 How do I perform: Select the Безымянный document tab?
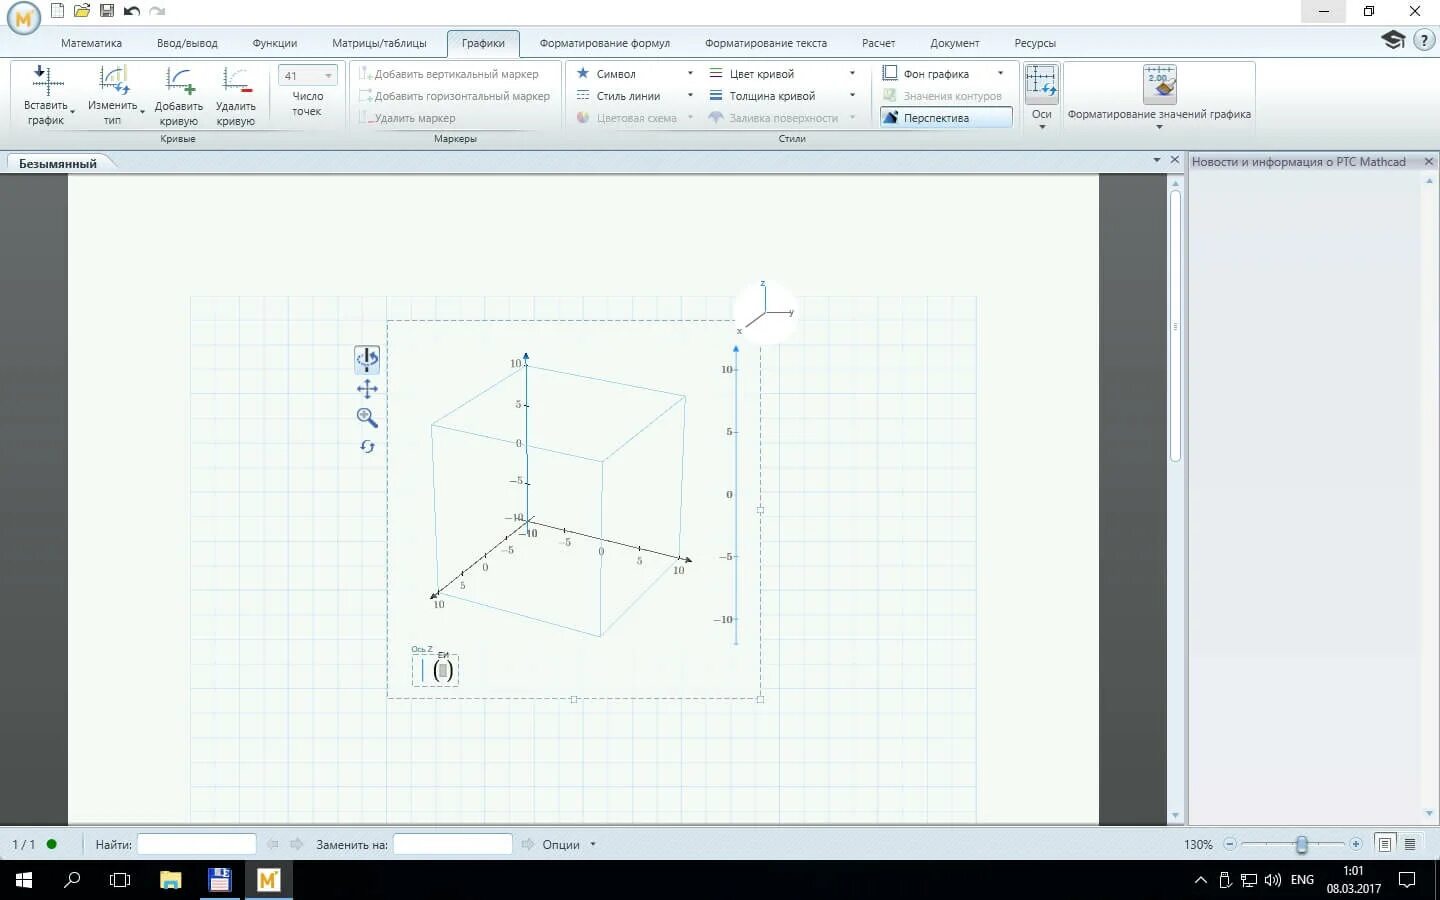tap(58, 163)
